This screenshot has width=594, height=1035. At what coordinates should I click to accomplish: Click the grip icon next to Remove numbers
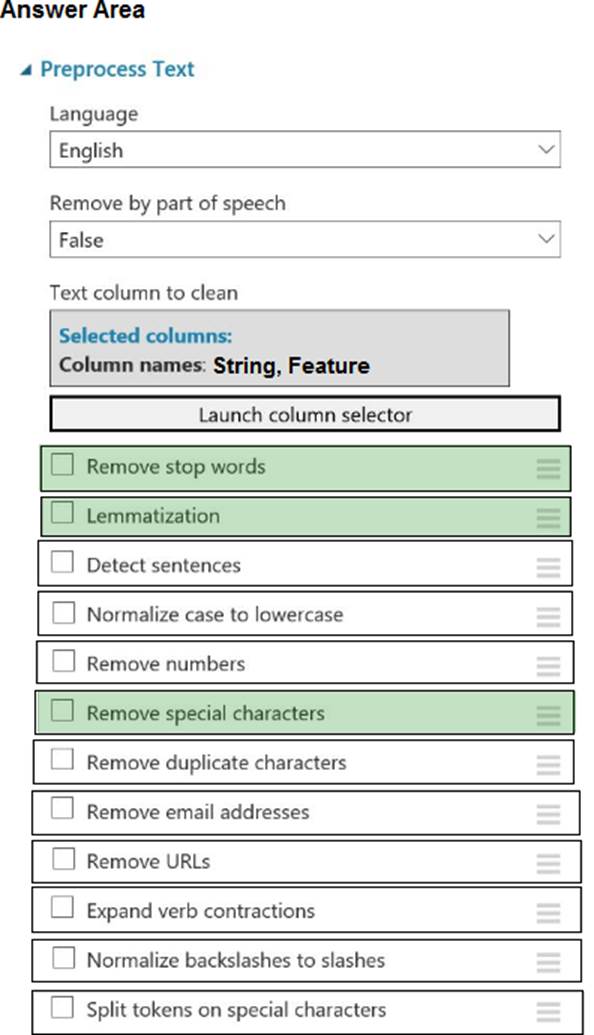[x=548, y=666]
